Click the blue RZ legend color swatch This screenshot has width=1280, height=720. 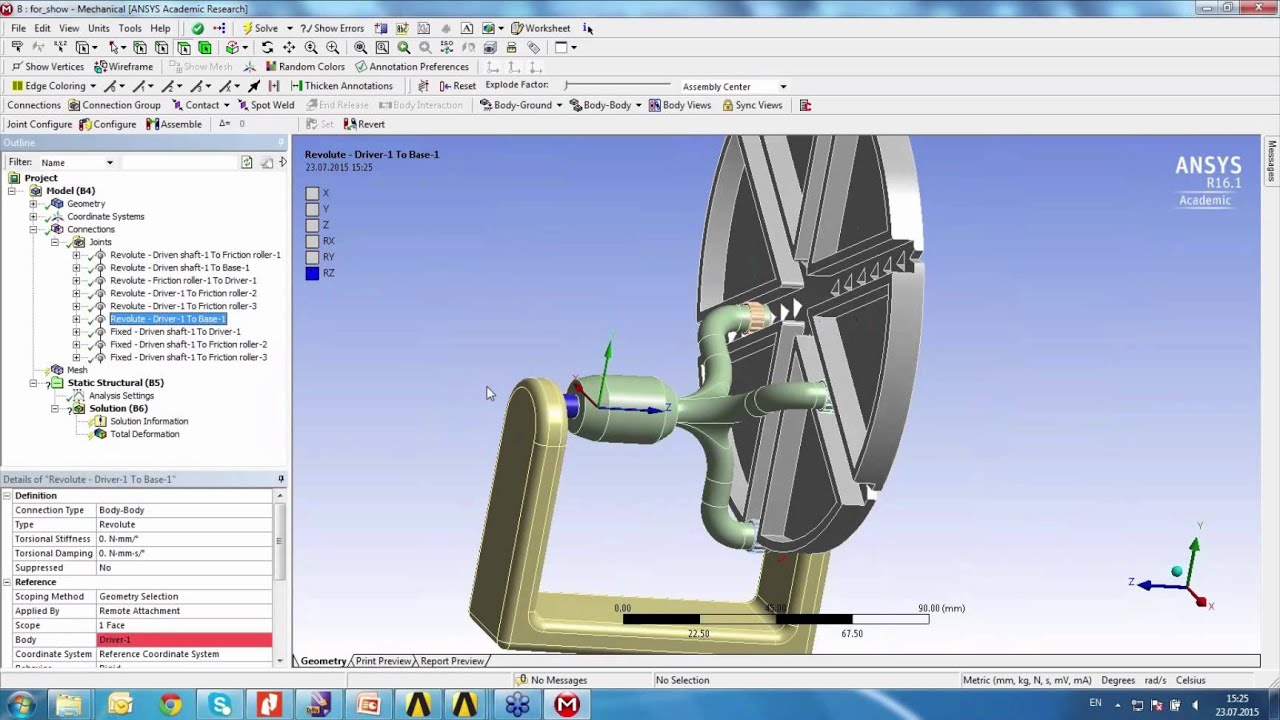(x=312, y=273)
